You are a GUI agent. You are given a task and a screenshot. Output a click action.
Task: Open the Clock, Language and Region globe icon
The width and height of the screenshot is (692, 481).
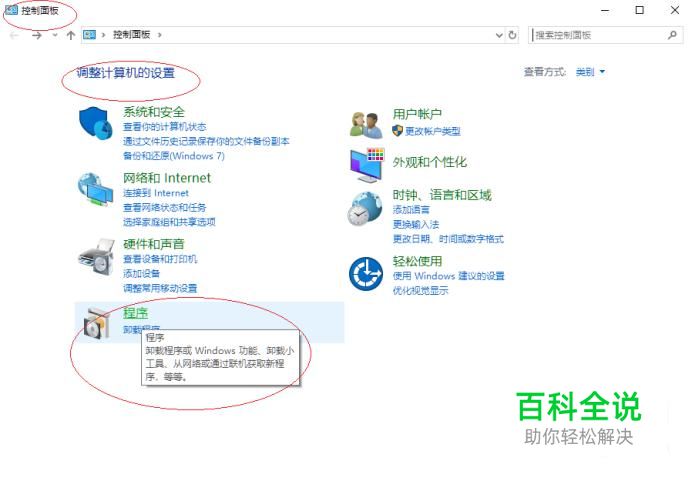[365, 208]
